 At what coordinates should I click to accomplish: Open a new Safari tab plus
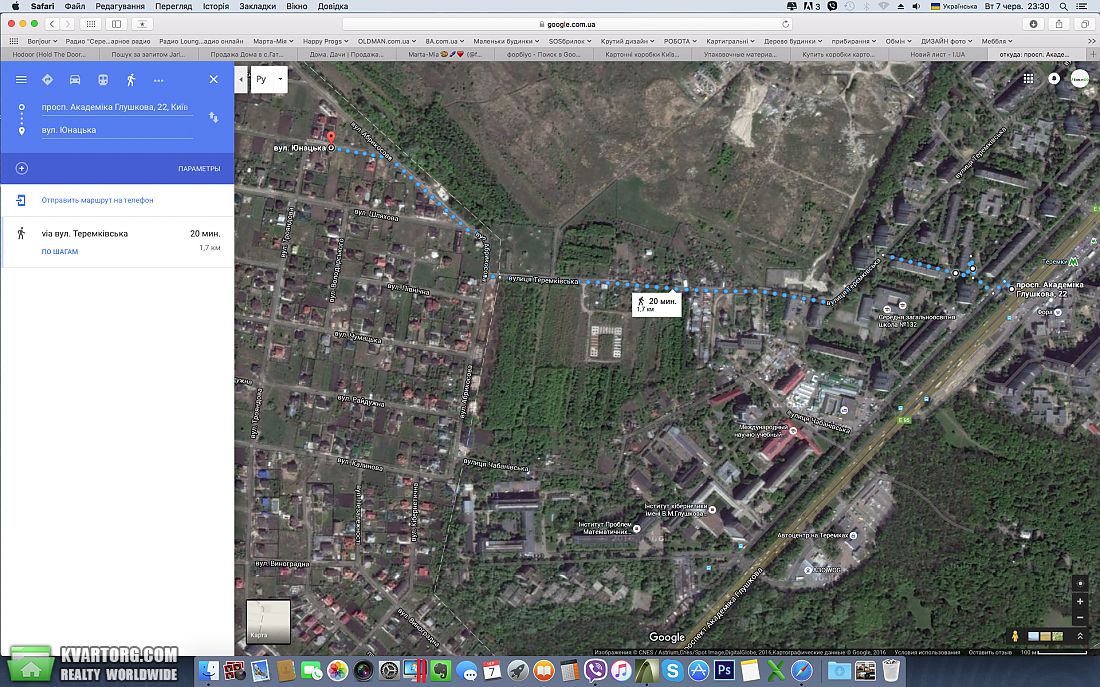coord(1093,54)
